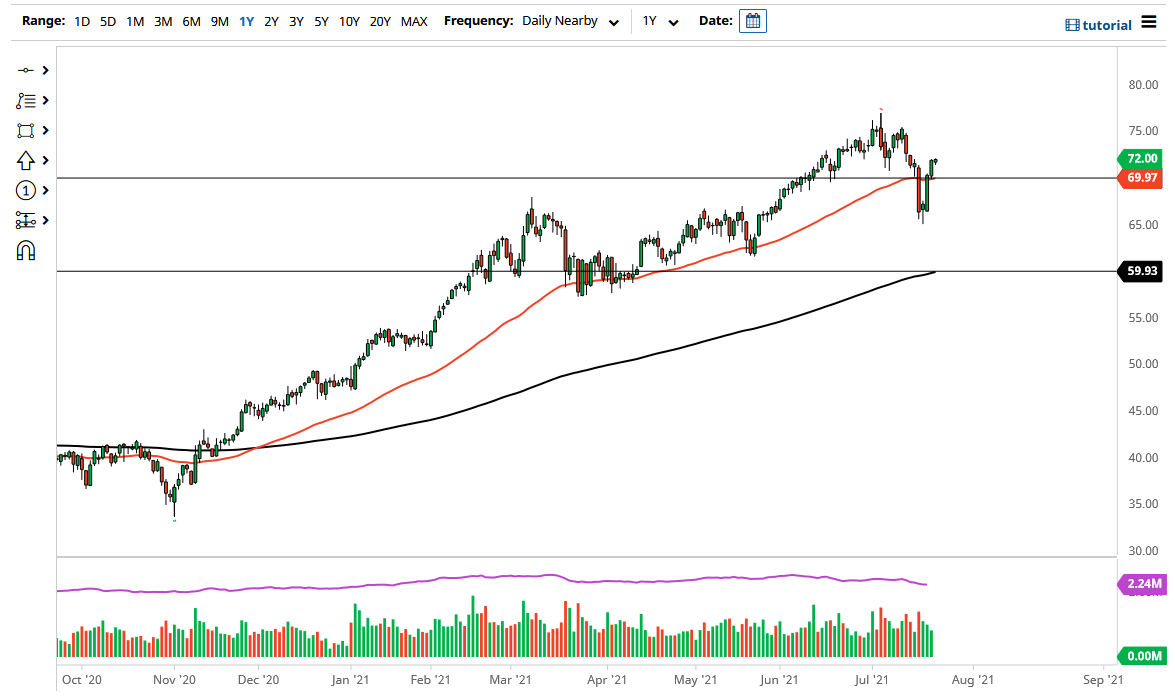The image size is (1175, 696).
Task: Click the green 72.00 price label
Action: 1142,158
